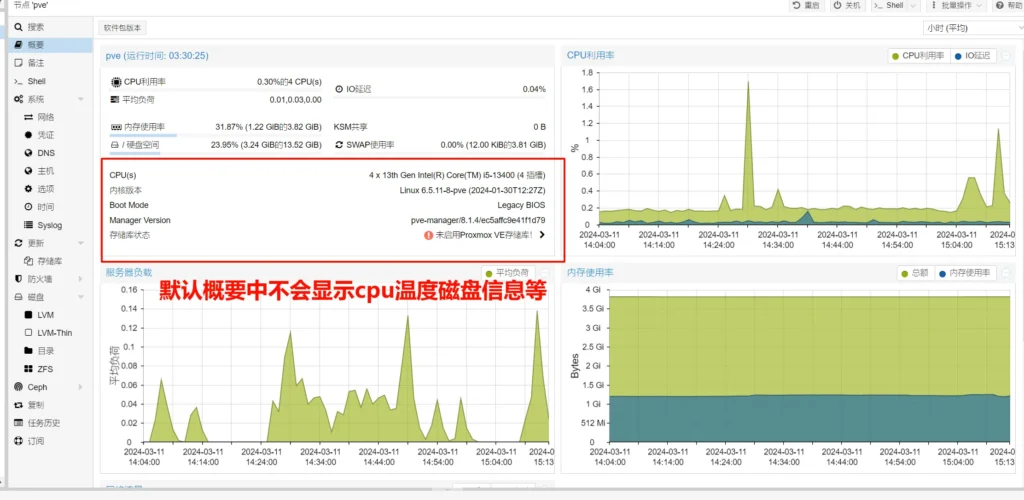
Task: Select the 概要 summary menu item
Action: (35, 45)
